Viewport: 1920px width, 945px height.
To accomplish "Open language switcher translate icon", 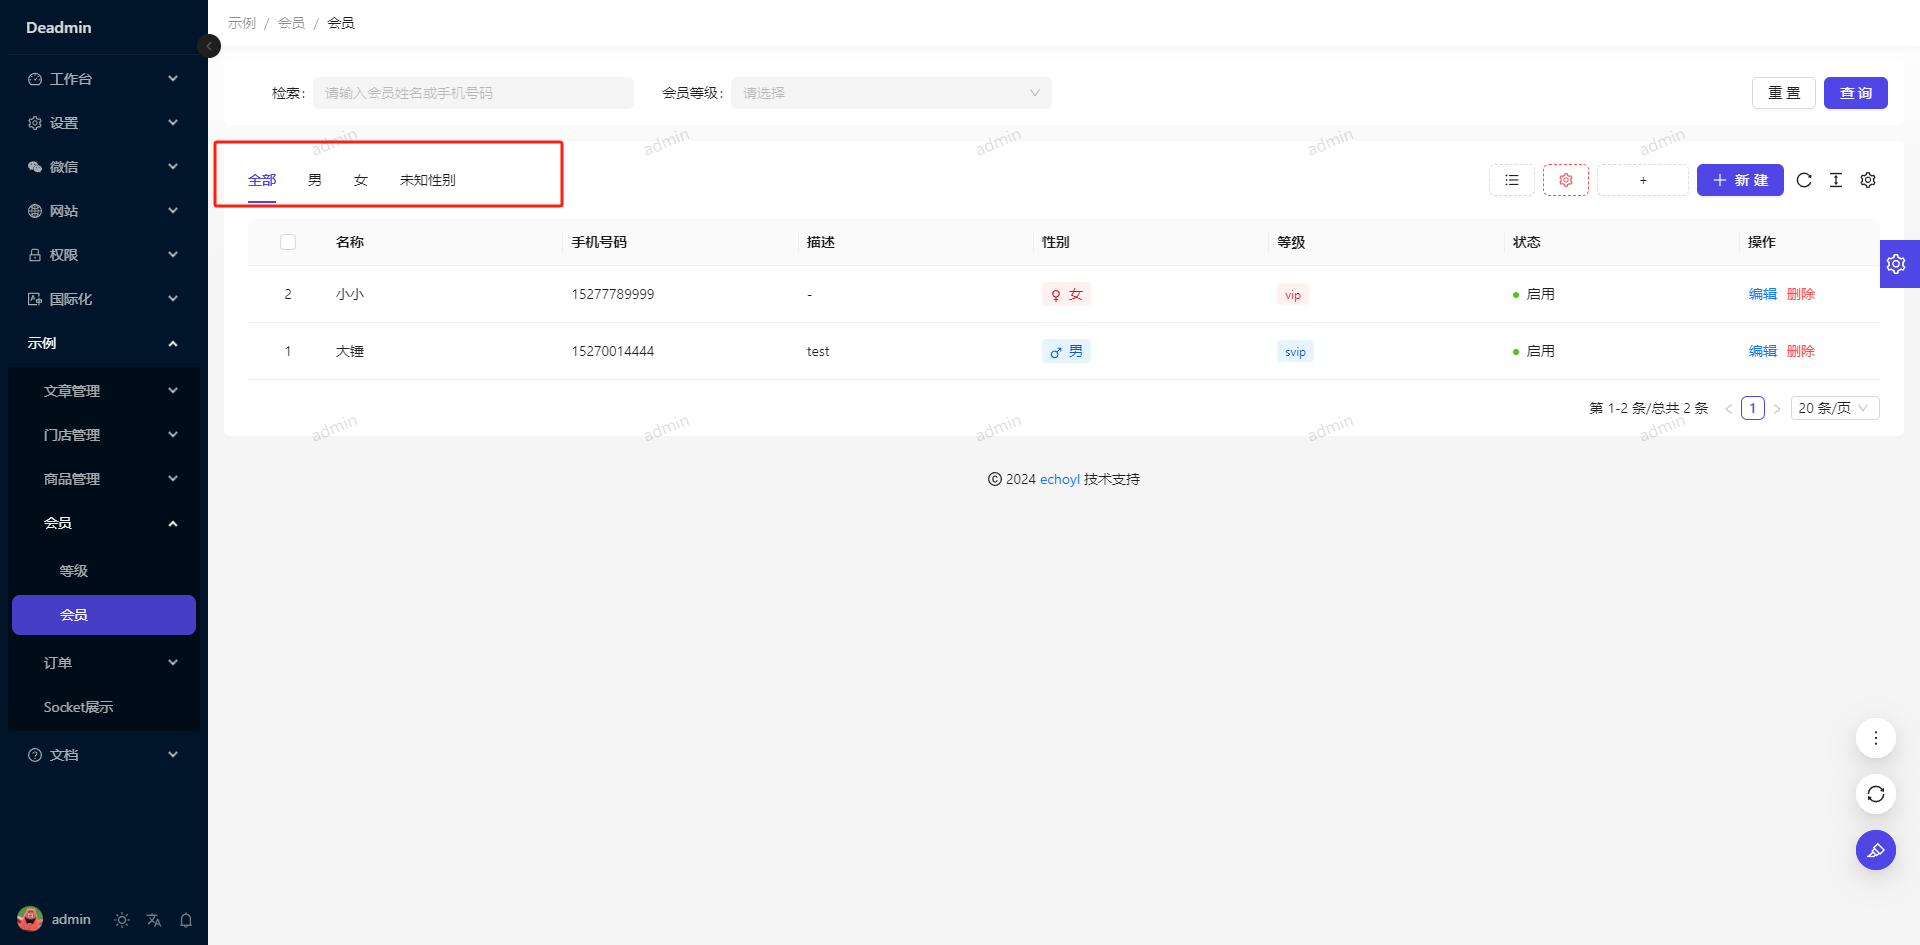I will point(154,920).
